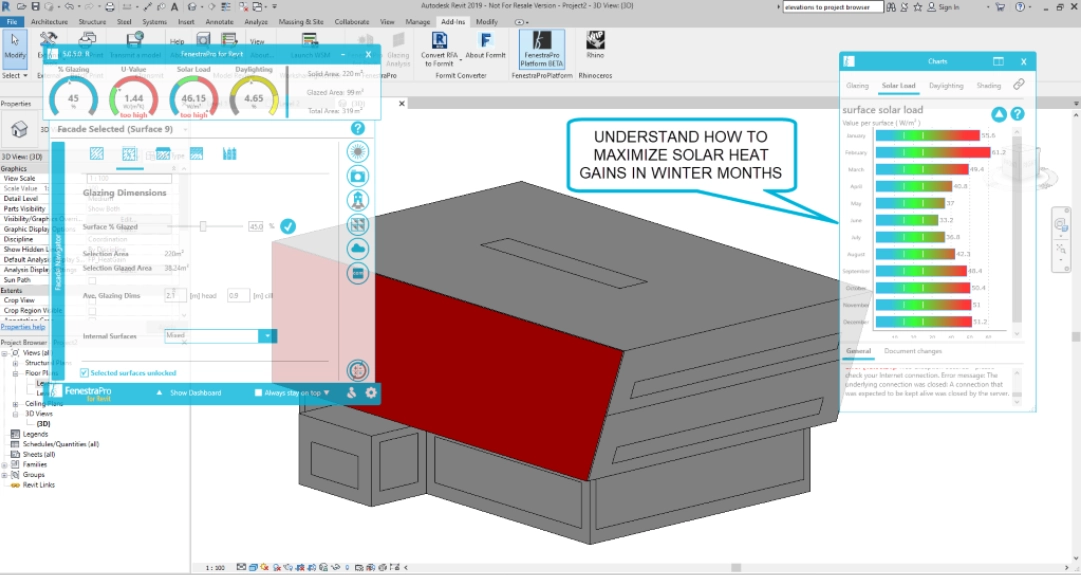Click the Surface % Glazed value field
The height and width of the screenshot is (575, 1083).
(256, 226)
